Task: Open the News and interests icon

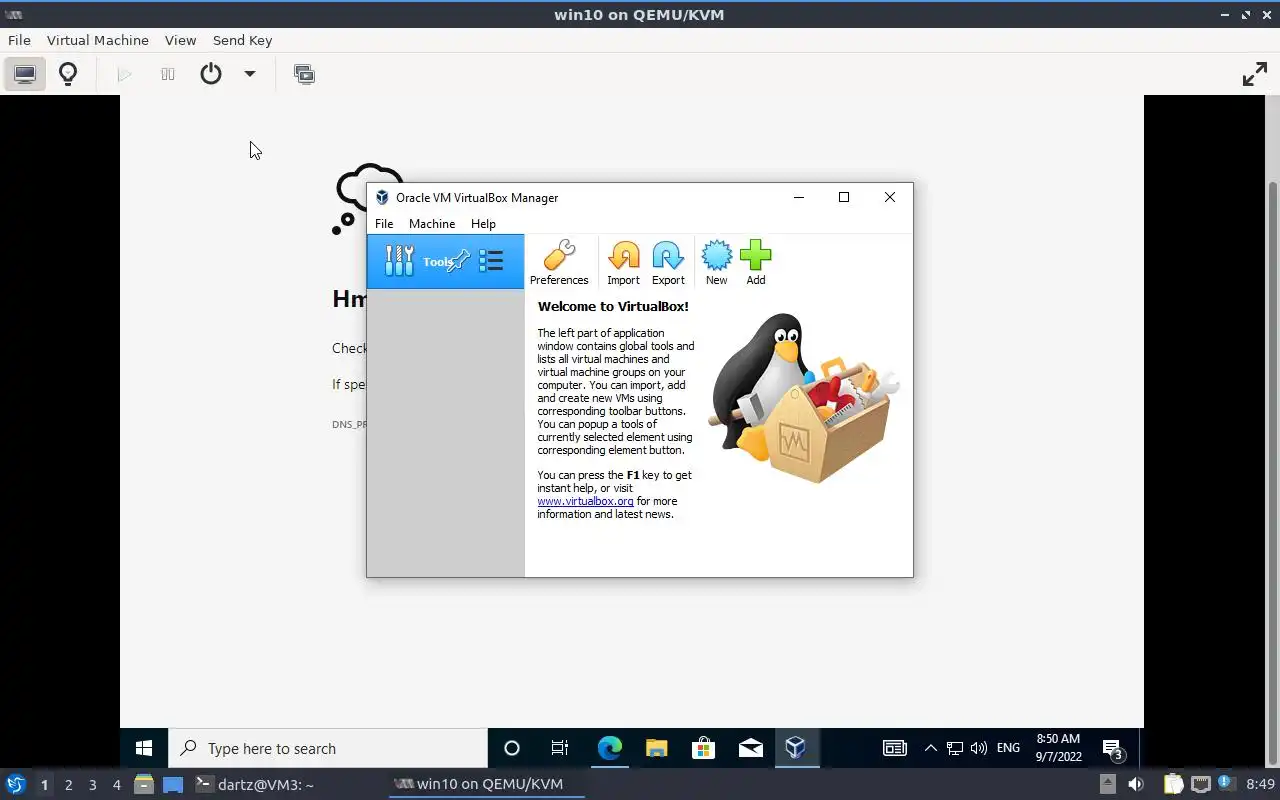Action: [x=894, y=748]
